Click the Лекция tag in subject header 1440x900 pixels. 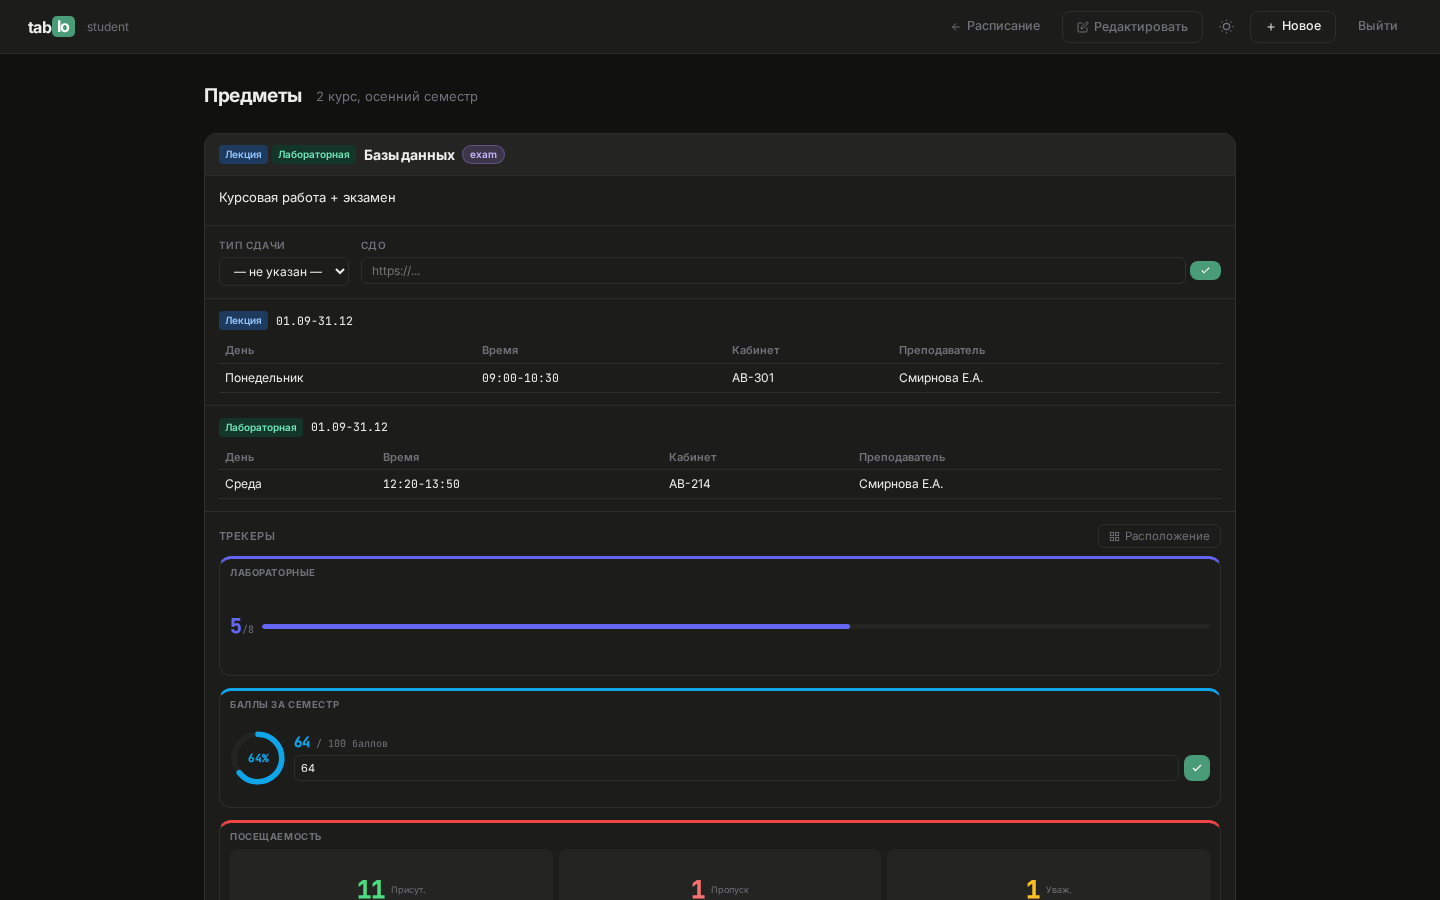(243, 155)
